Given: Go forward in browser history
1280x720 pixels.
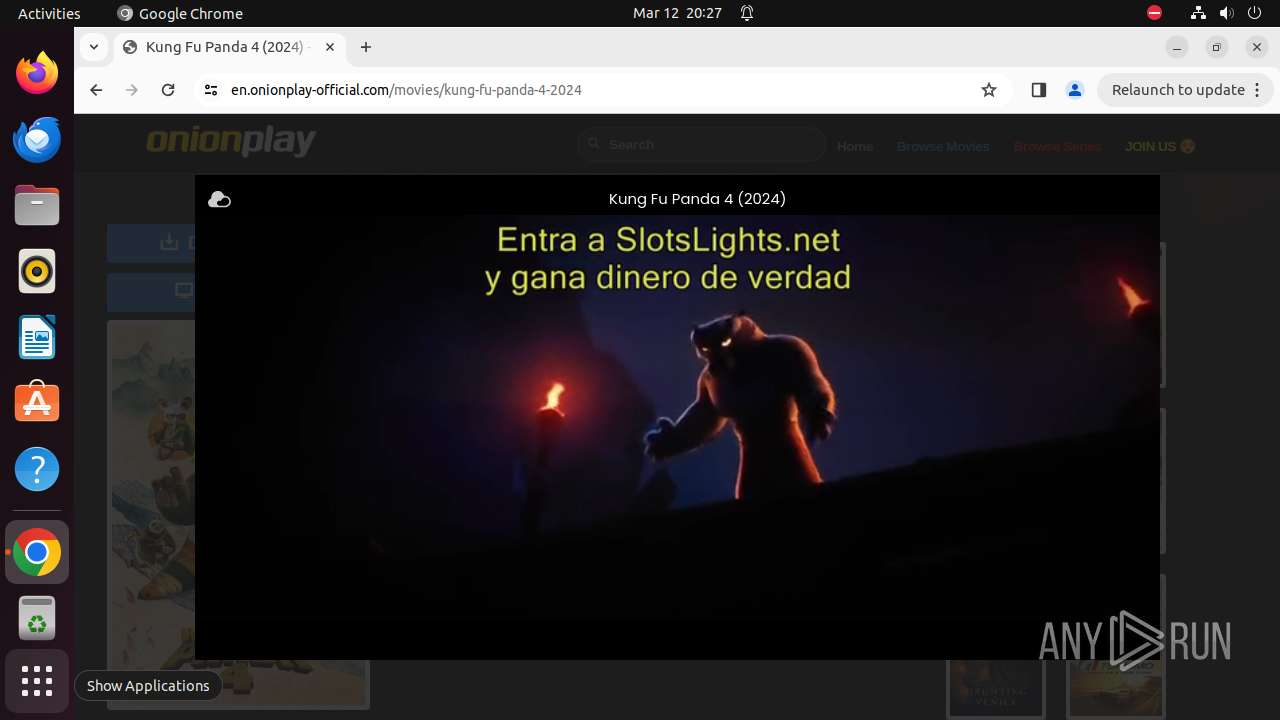Looking at the screenshot, I should (132, 90).
